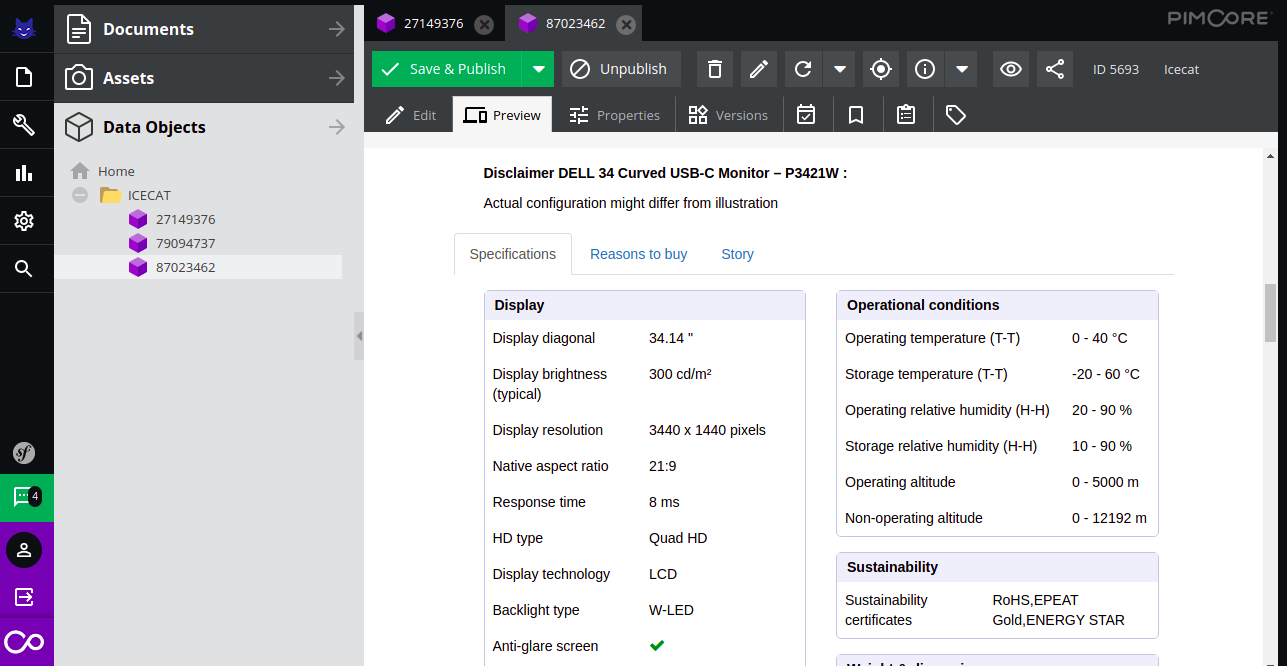Click the locate-in-tree target icon
The image size is (1287, 666).
pyautogui.click(x=881, y=69)
